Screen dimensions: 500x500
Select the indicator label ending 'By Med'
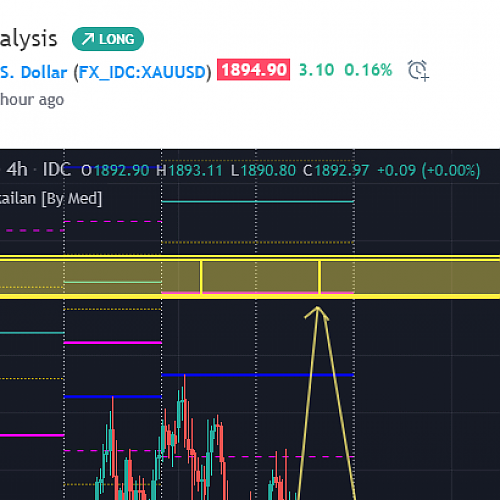[x=51, y=199]
